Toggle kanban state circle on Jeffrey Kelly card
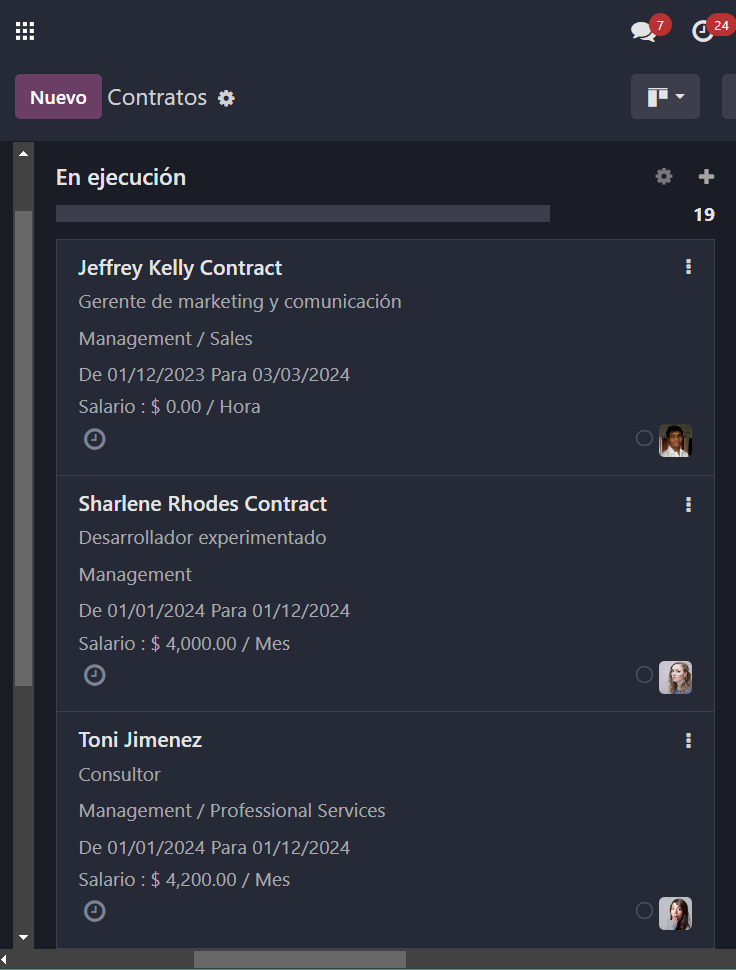The image size is (736, 970). point(644,438)
